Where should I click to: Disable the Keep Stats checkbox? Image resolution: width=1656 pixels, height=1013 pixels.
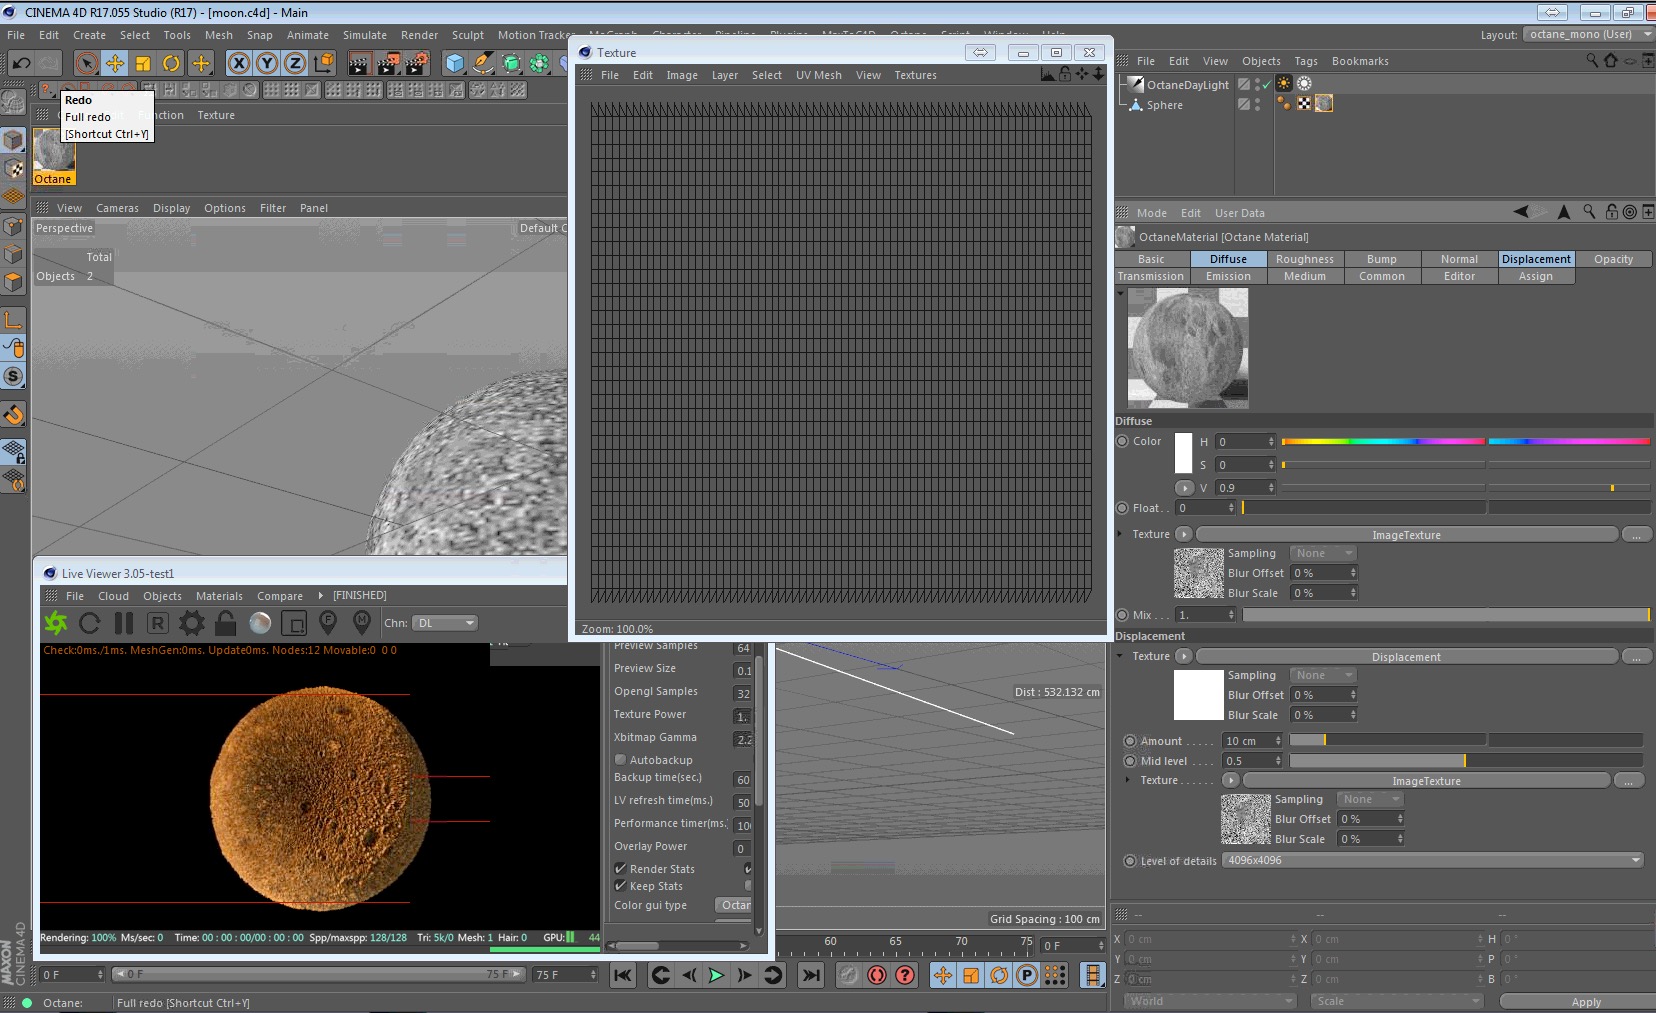[x=621, y=886]
